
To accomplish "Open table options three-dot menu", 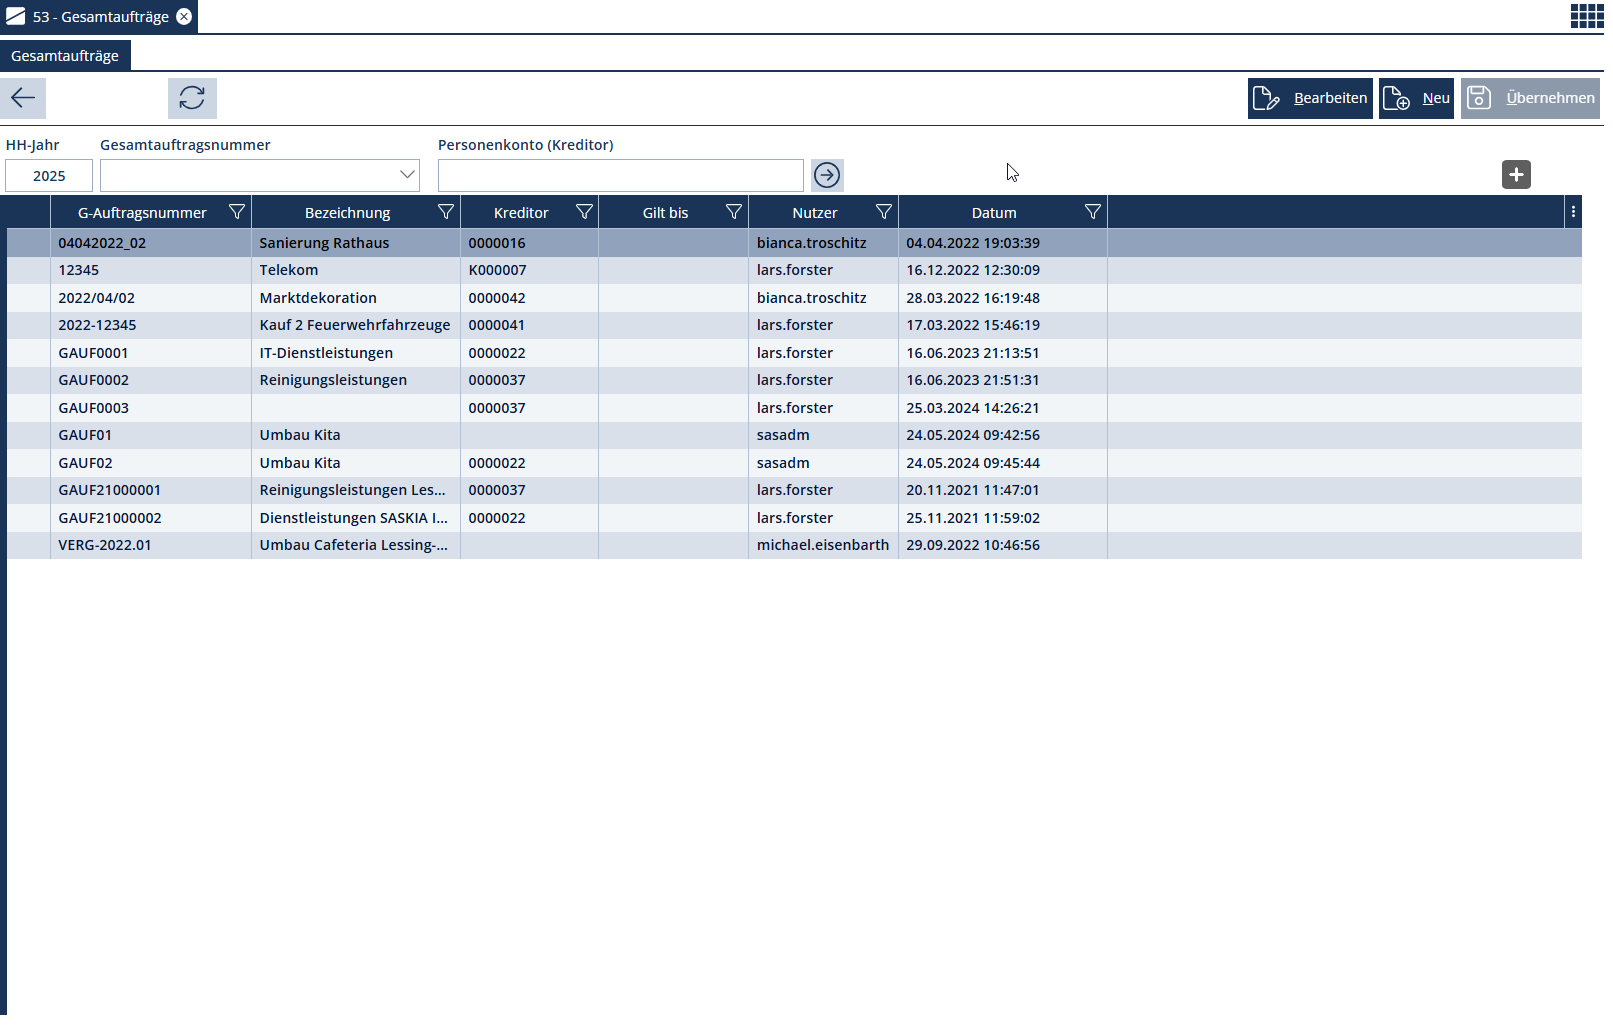I will (1573, 212).
